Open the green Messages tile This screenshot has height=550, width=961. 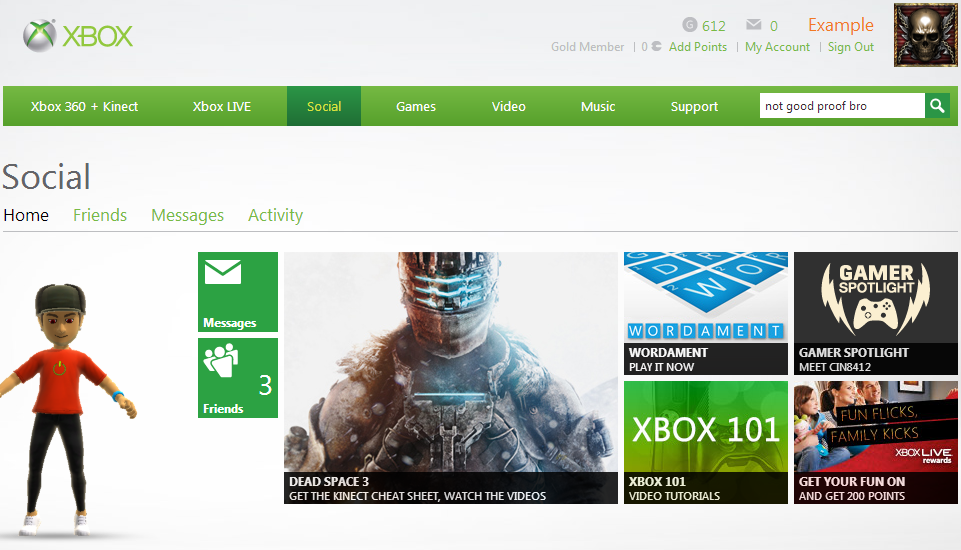[x=238, y=292]
